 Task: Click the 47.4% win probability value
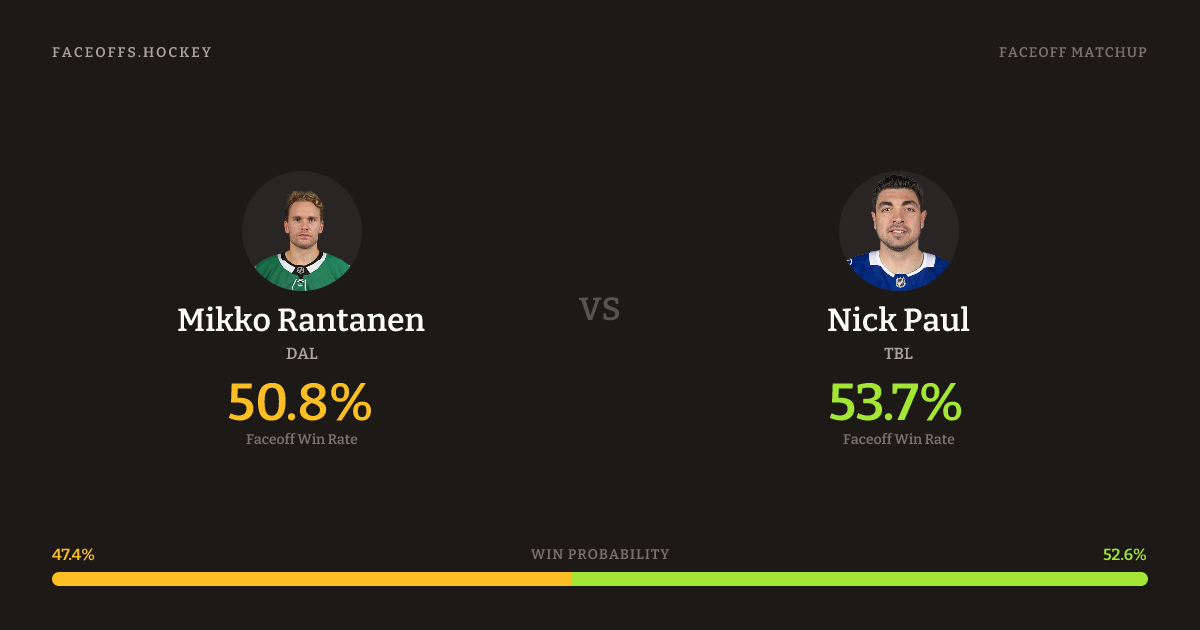(73, 554)
